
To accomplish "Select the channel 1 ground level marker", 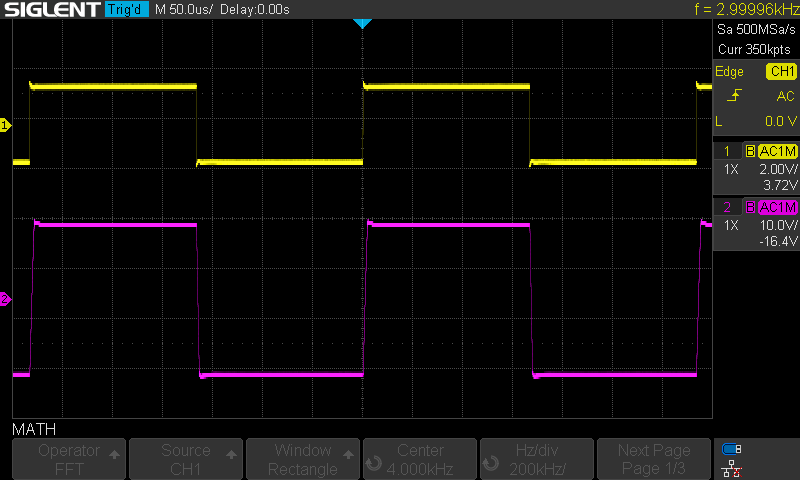I will click(5, 125).
